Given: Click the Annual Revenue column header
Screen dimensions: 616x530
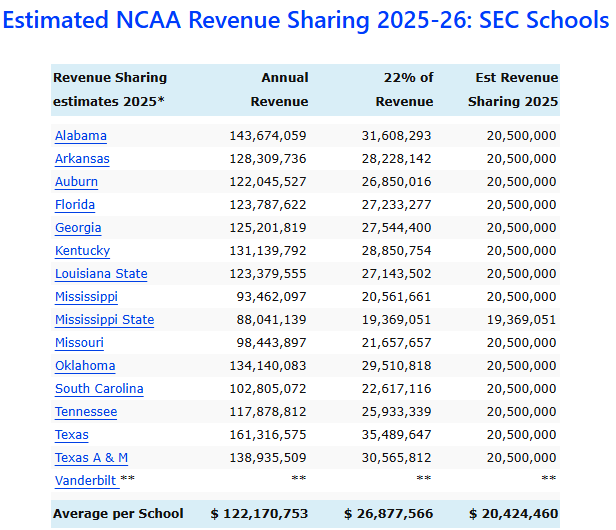Looking at the screenshot, I should pyautogui.click(x=279, y=90).
